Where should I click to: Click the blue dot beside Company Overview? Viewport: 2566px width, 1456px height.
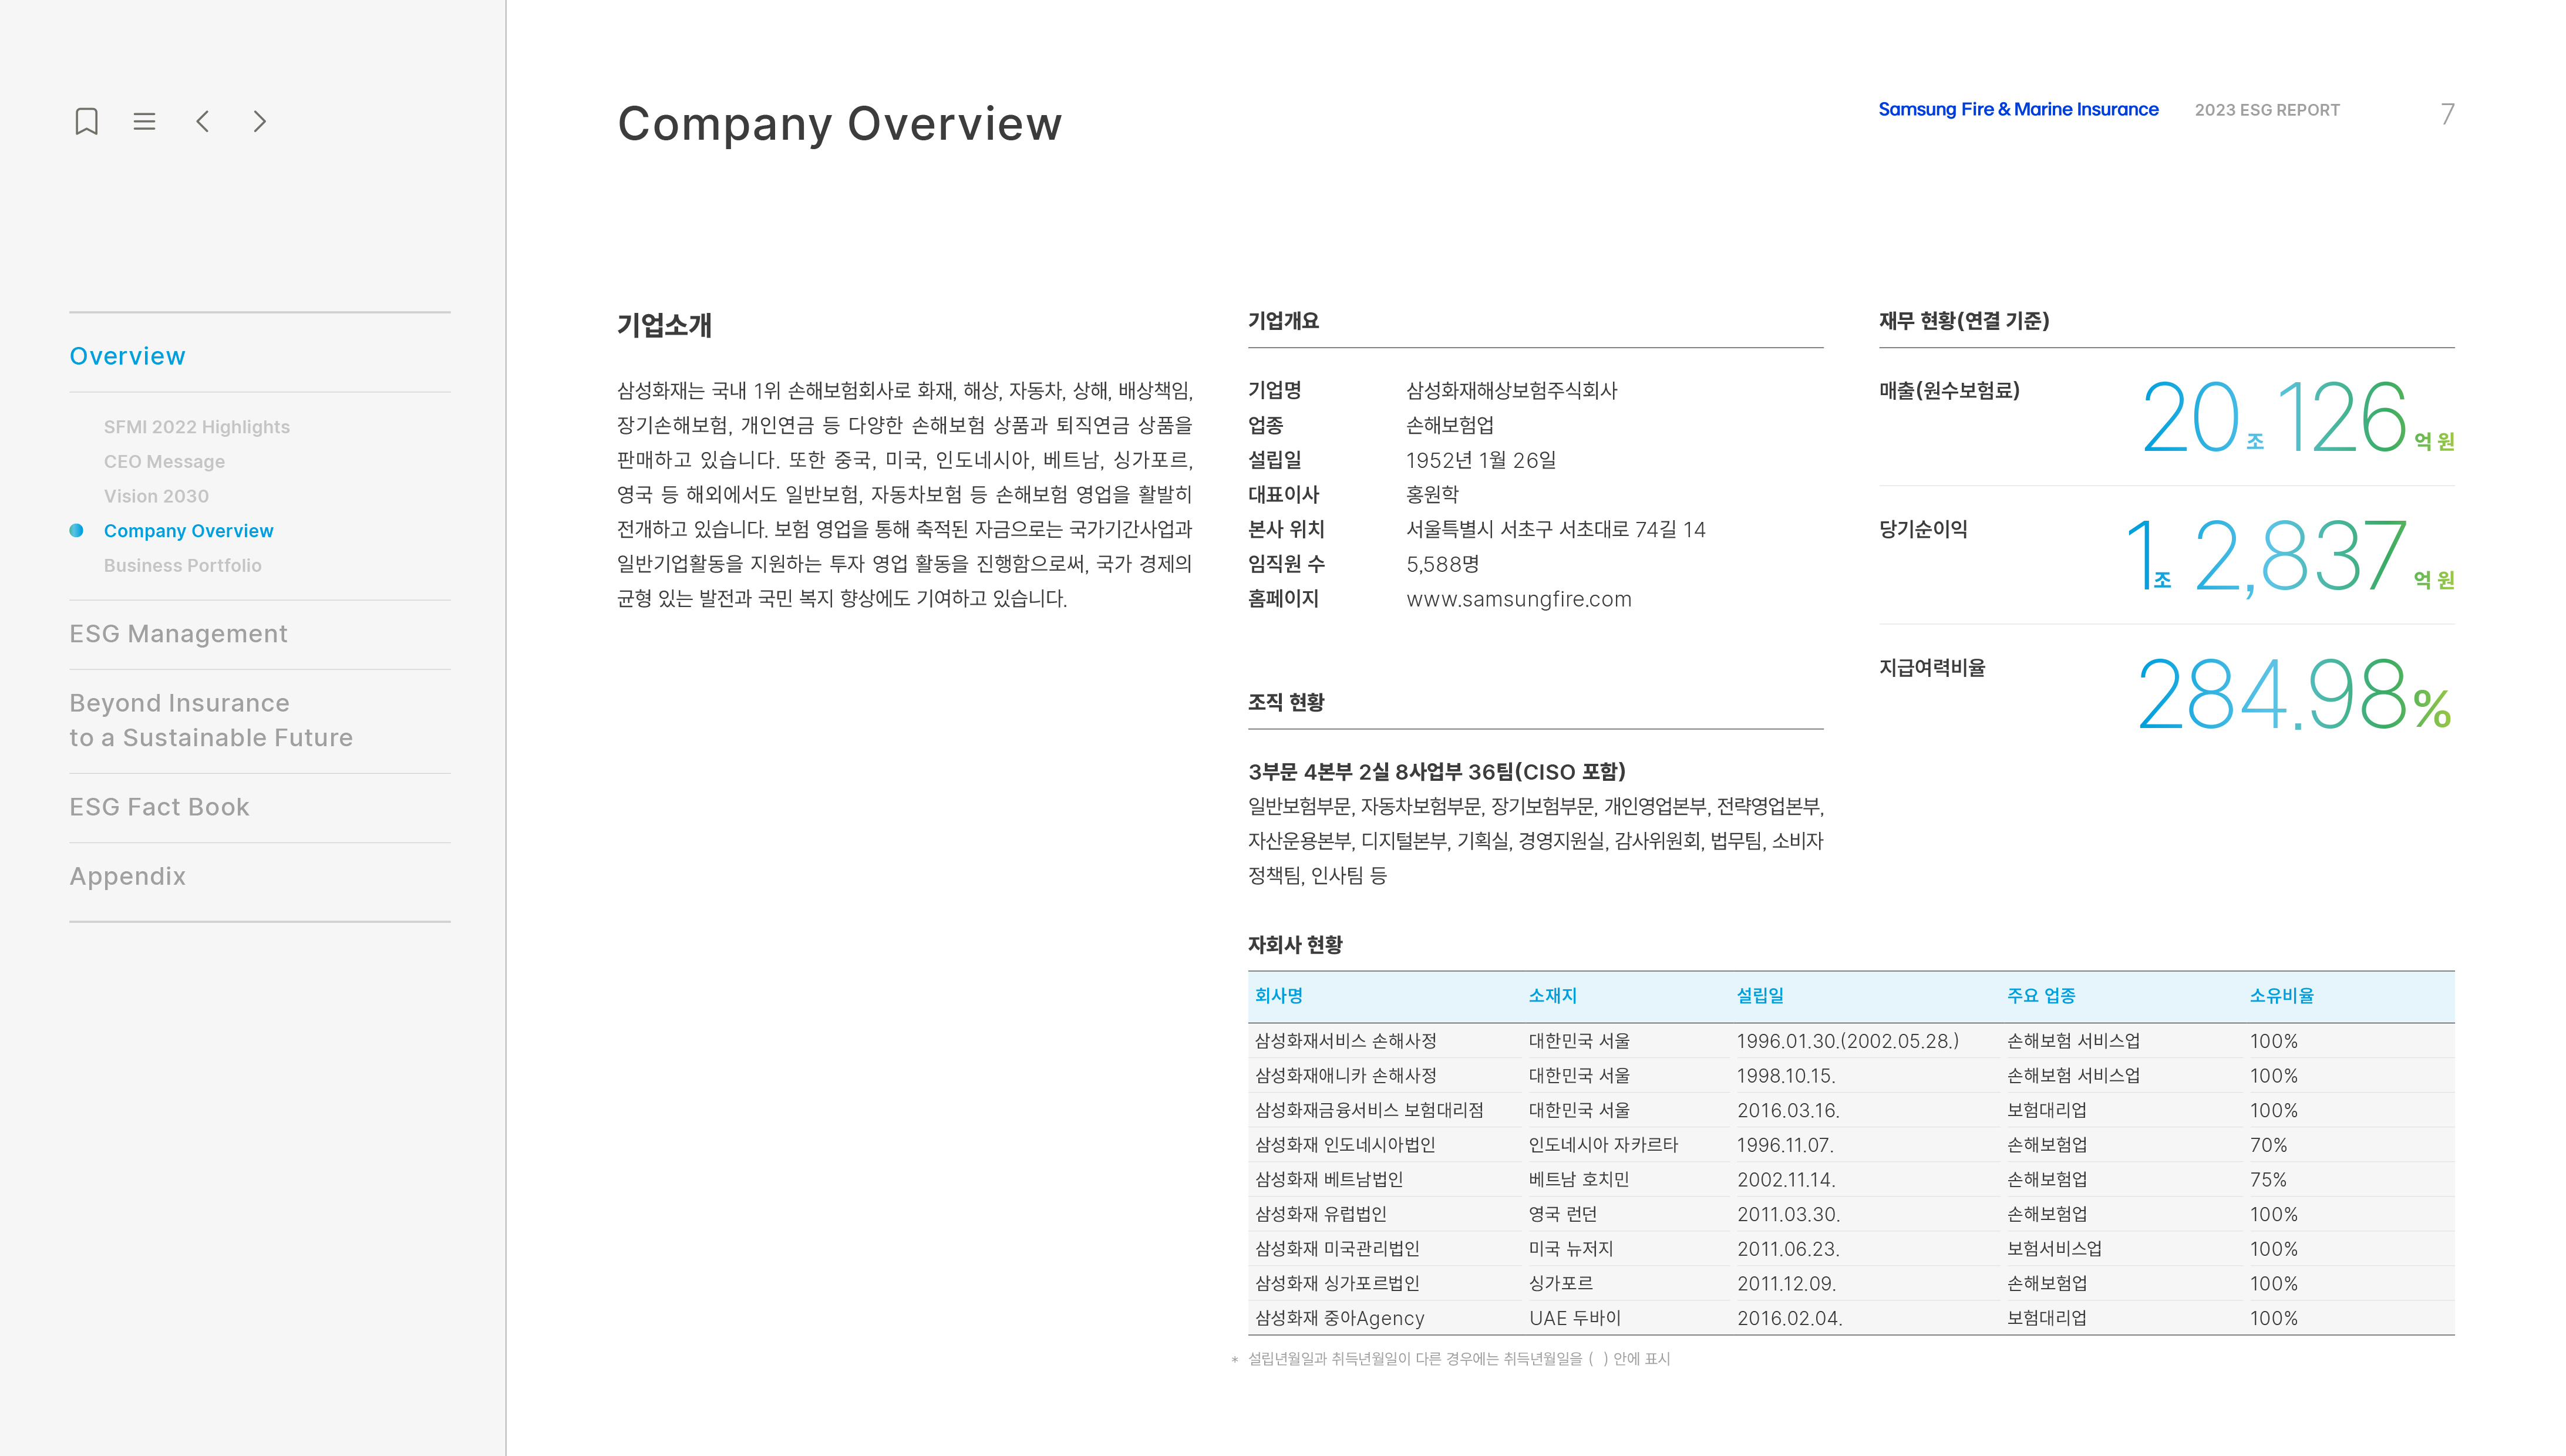tap(76, 531)
